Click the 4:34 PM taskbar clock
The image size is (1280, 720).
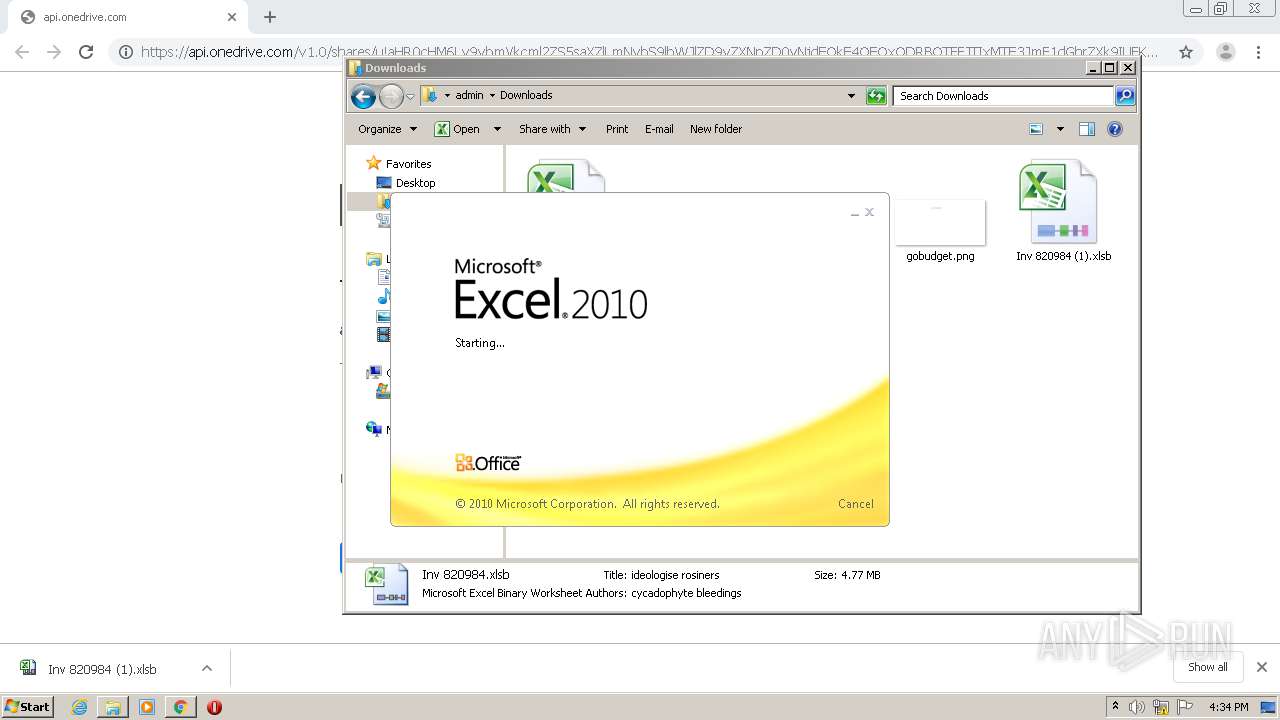tap(1228, 707)
